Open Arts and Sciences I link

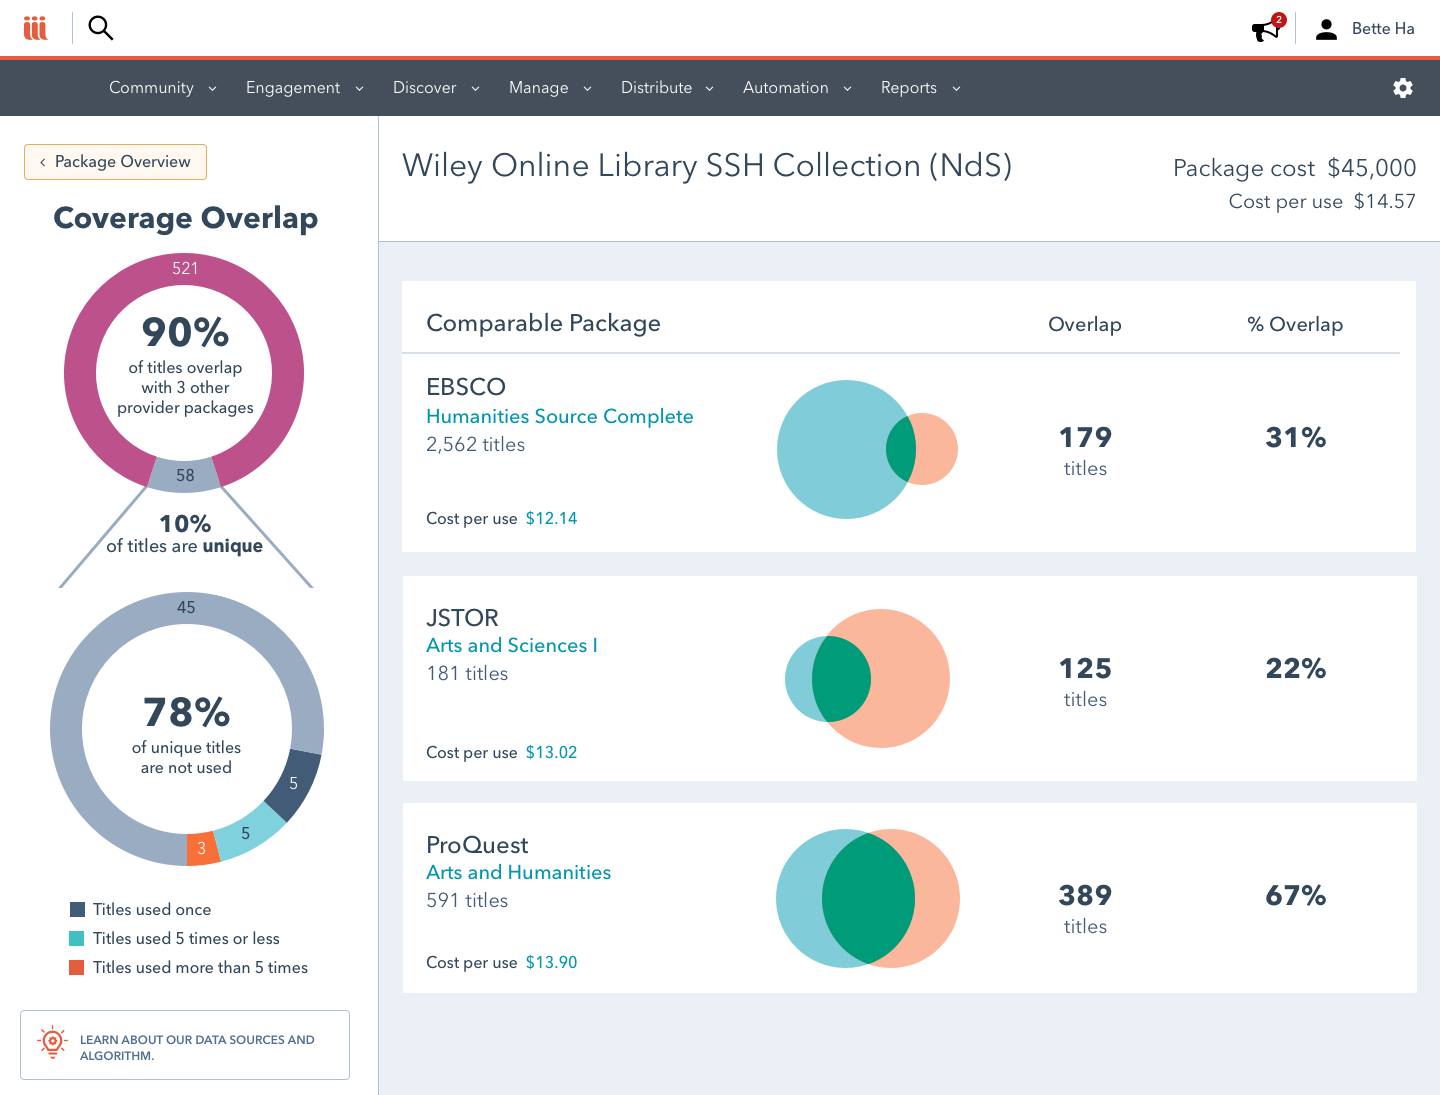[511, 645]
